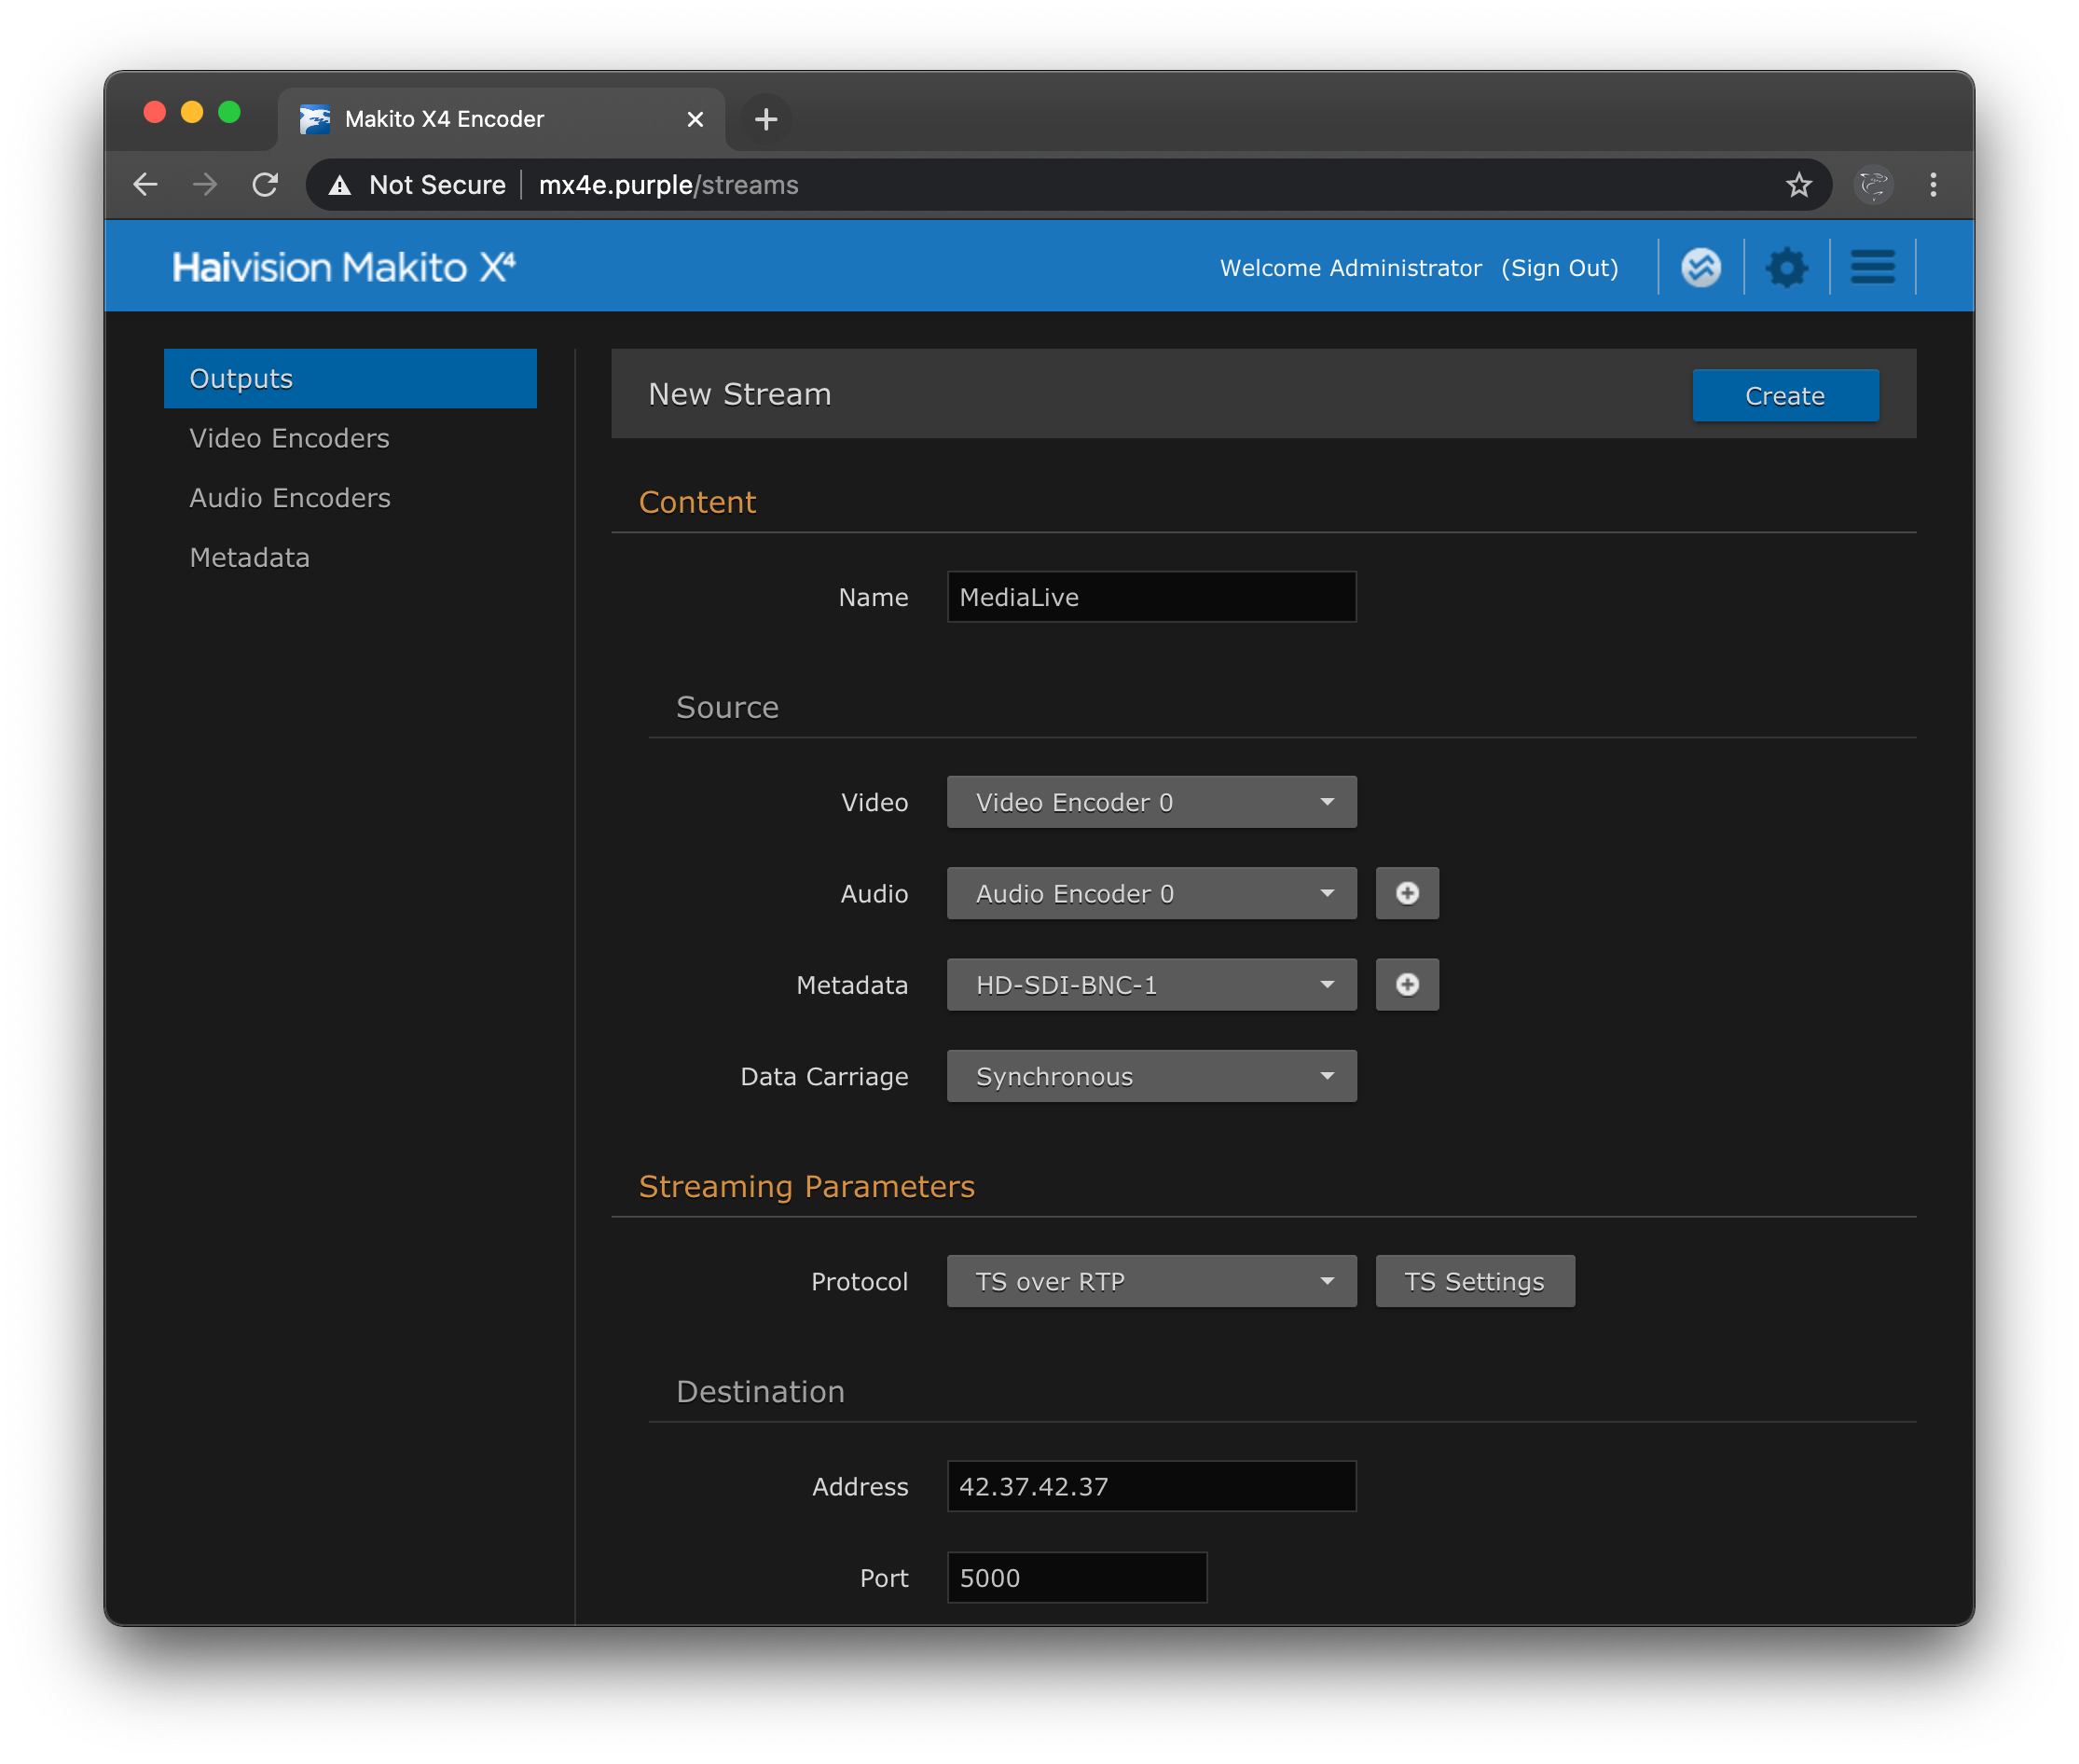This screenshot has height=1764, width=2079.
Task: Bookmark page with star icon
Action: [1798, 185]
